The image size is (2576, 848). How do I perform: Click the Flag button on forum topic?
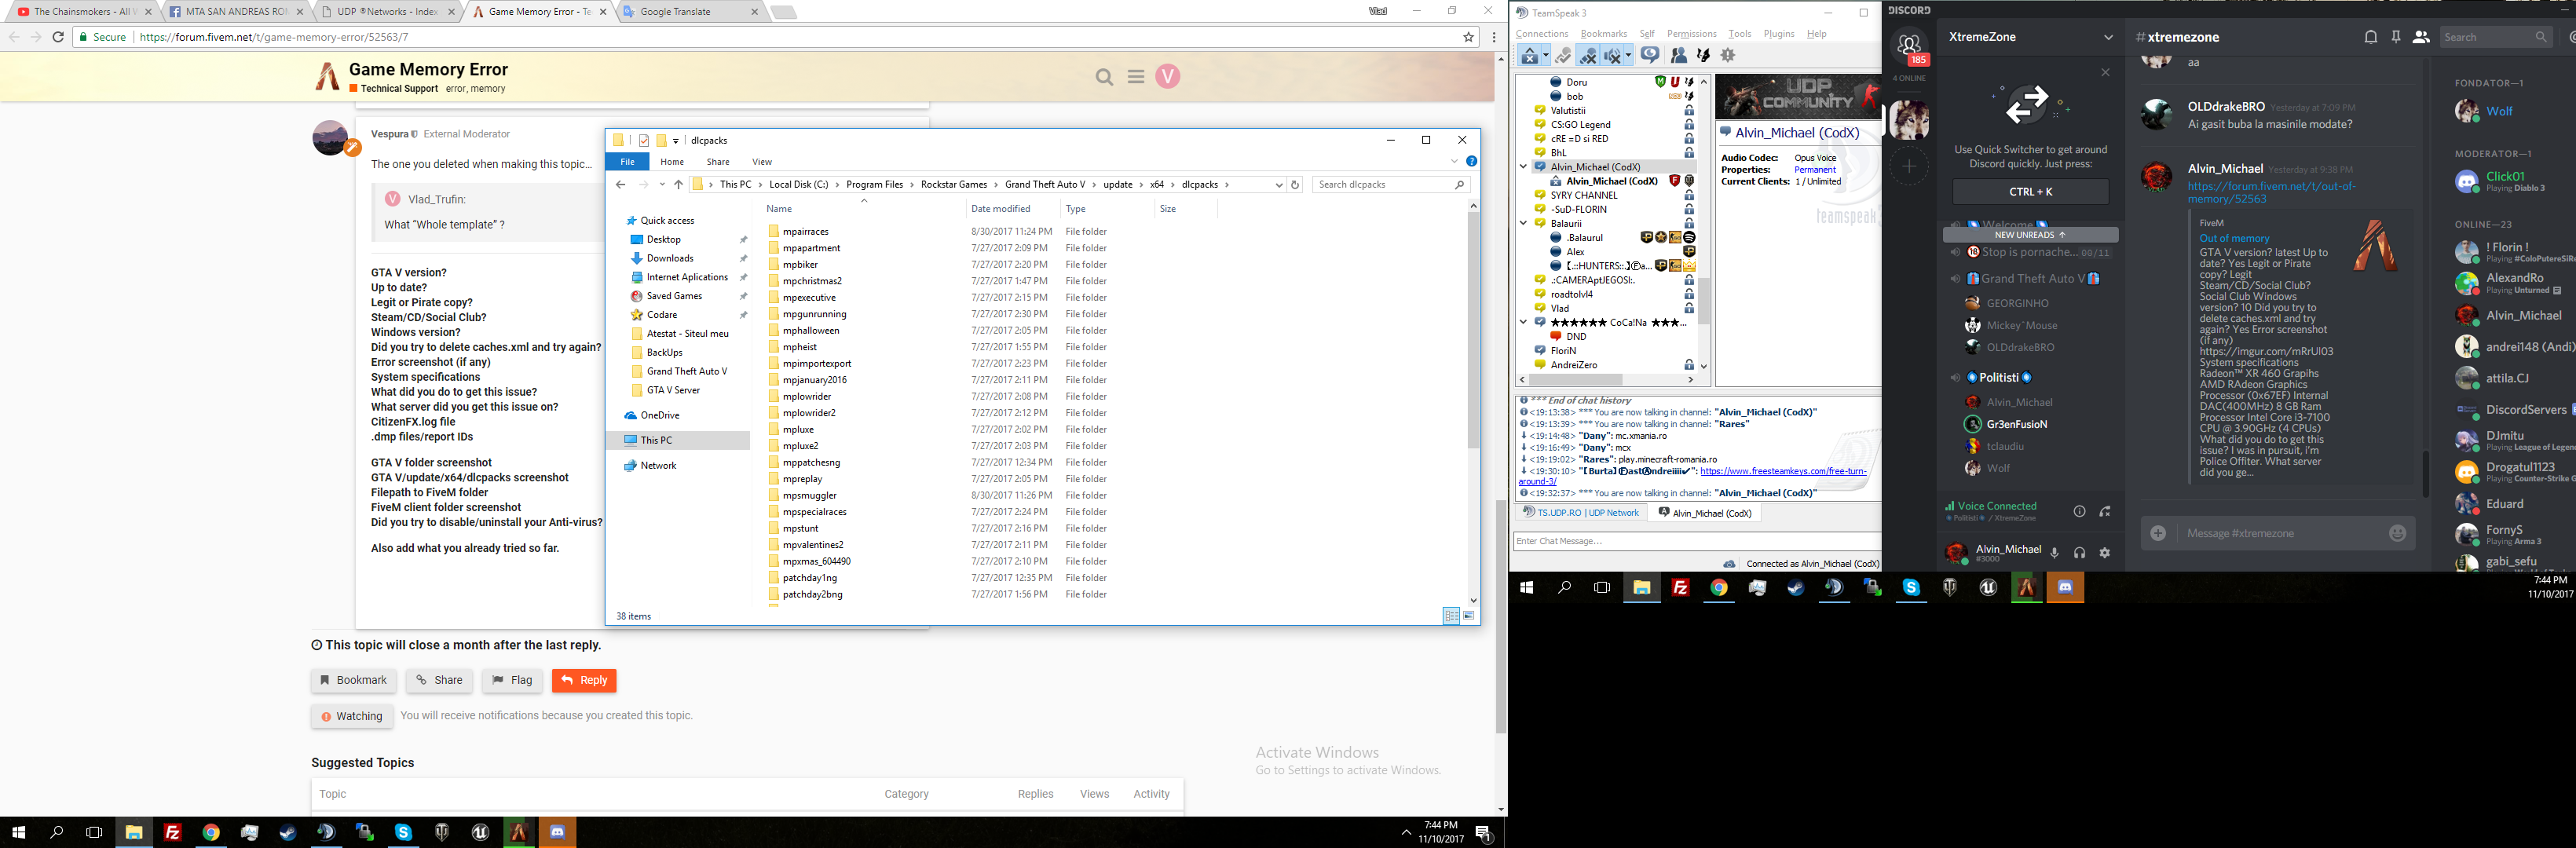point(512,680)
